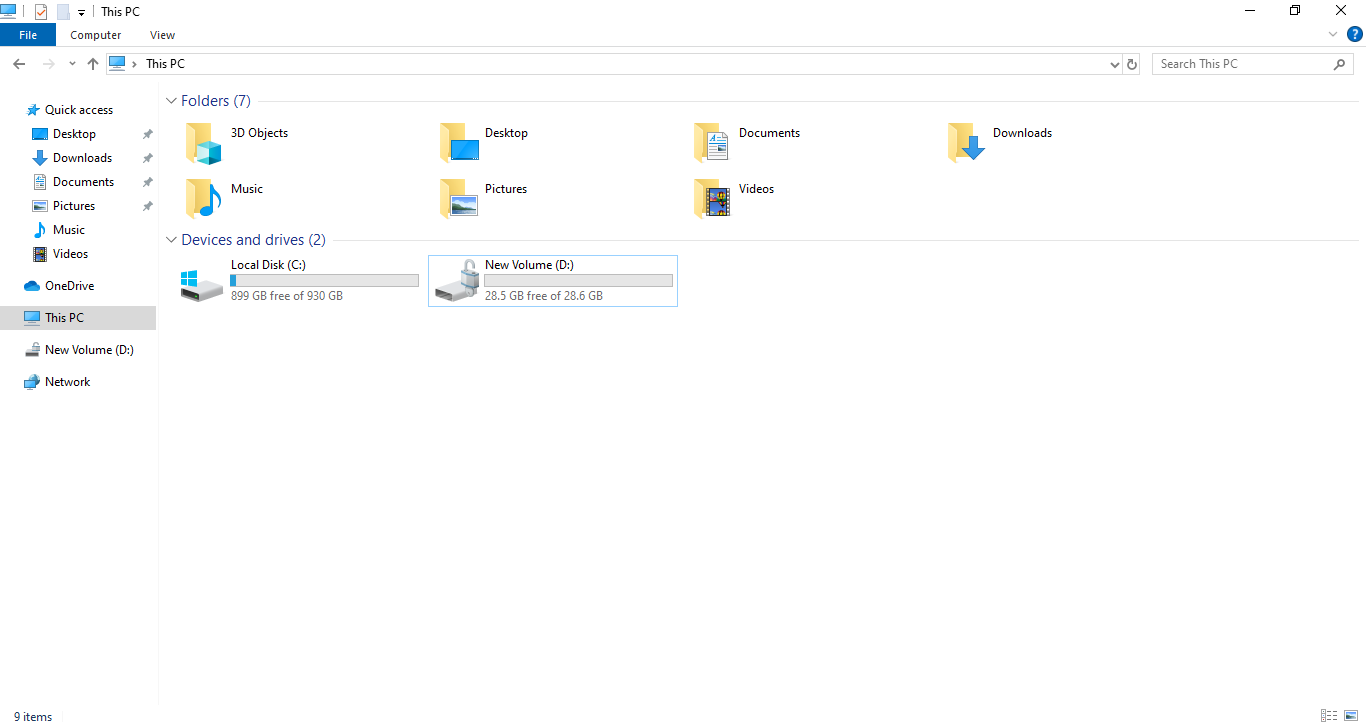Screen dimensions: 1366x728
Task: Select the Music folder in main pane
Action: point(203,199)
